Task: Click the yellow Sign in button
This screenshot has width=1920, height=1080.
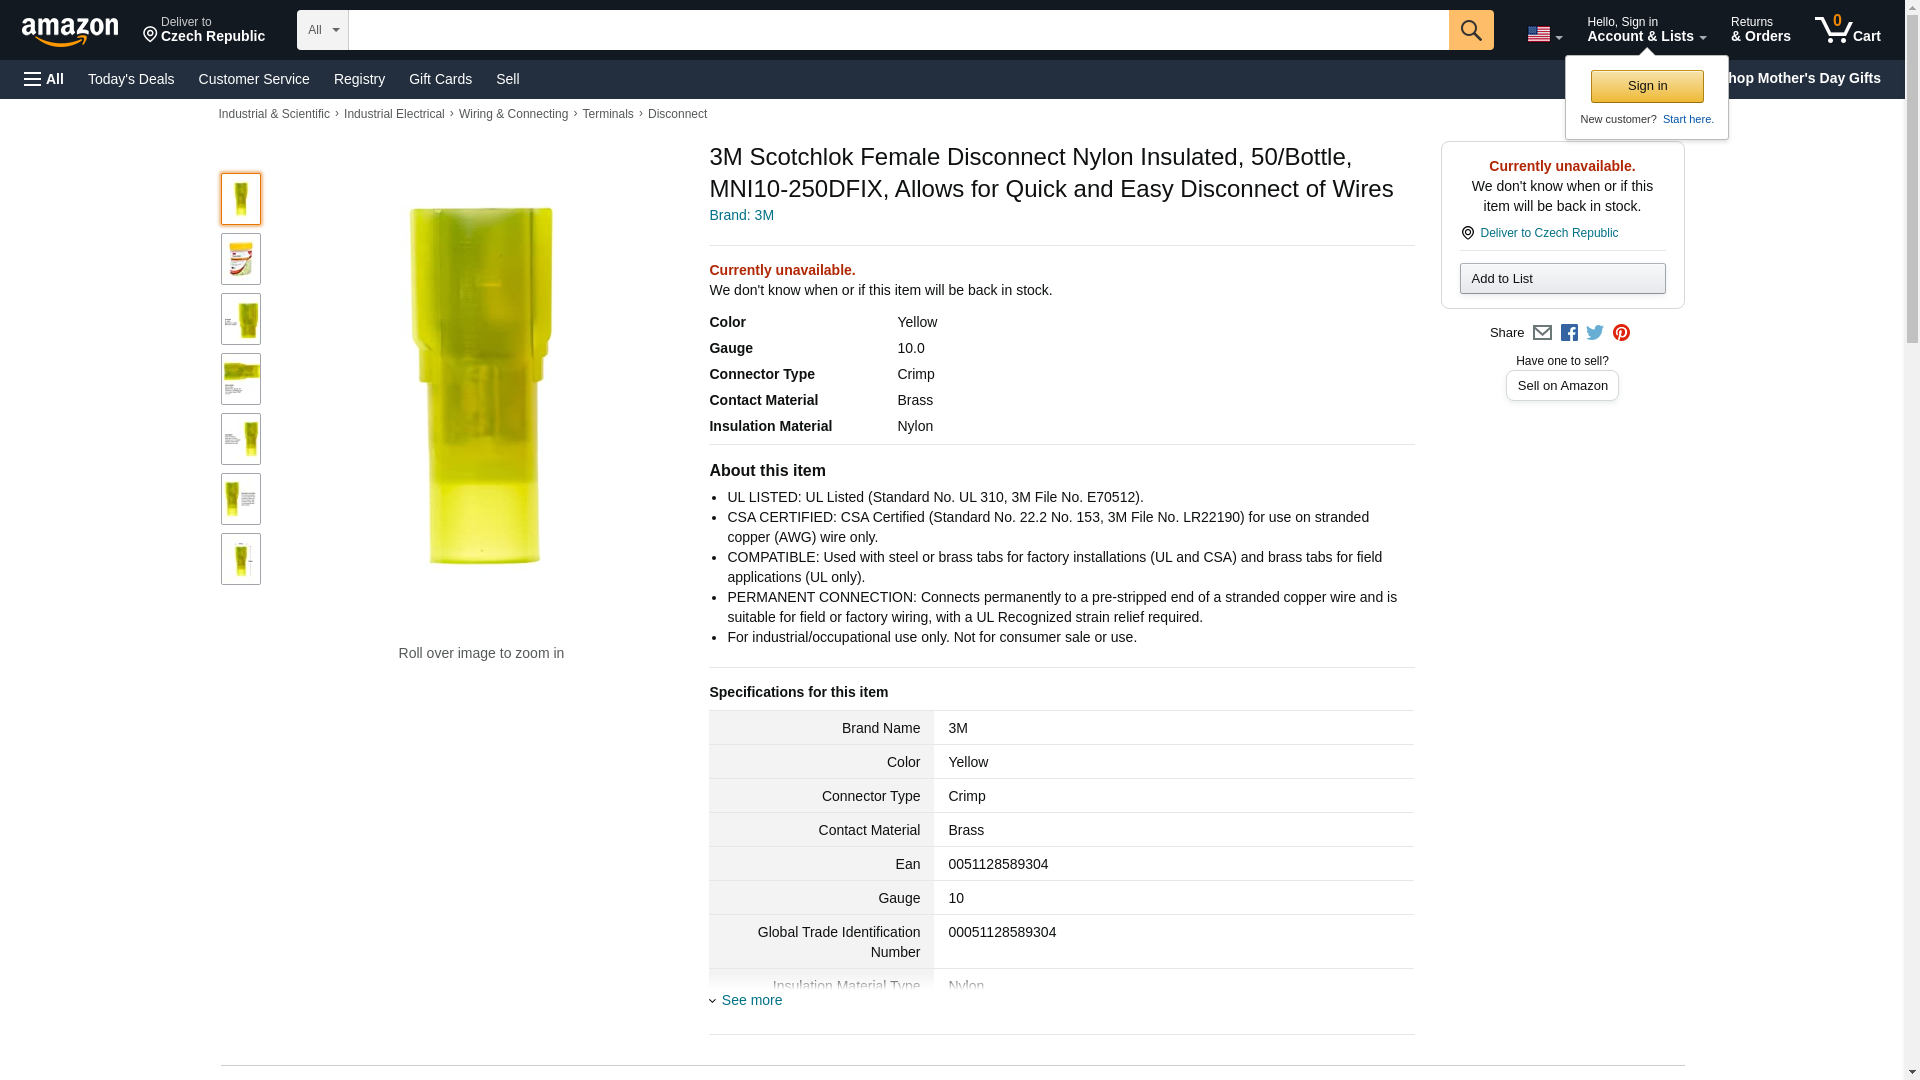Action: coord(1646,86)
